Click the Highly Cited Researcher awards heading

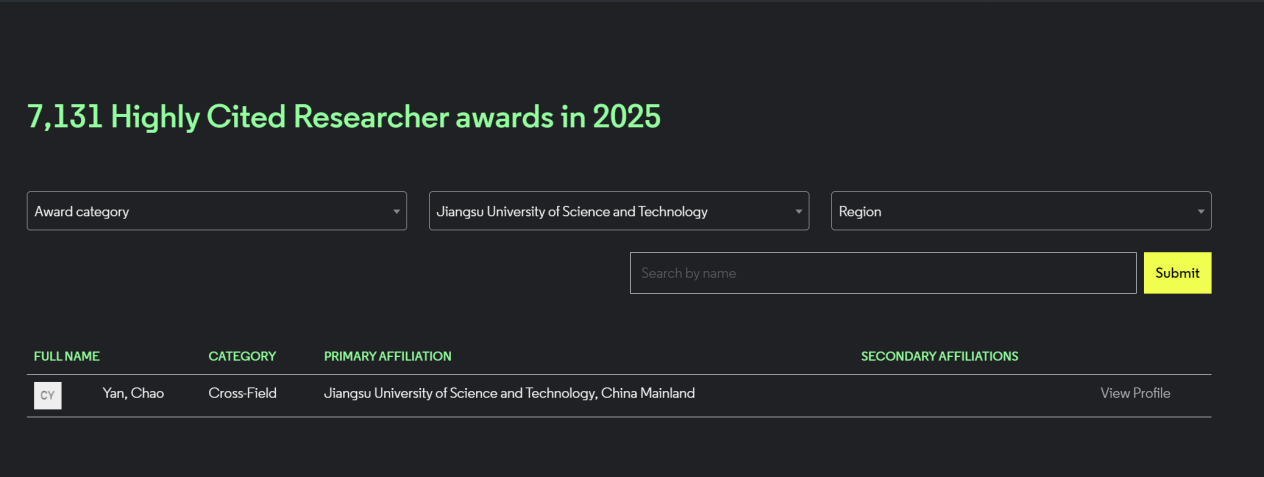(x=344, y=117)
